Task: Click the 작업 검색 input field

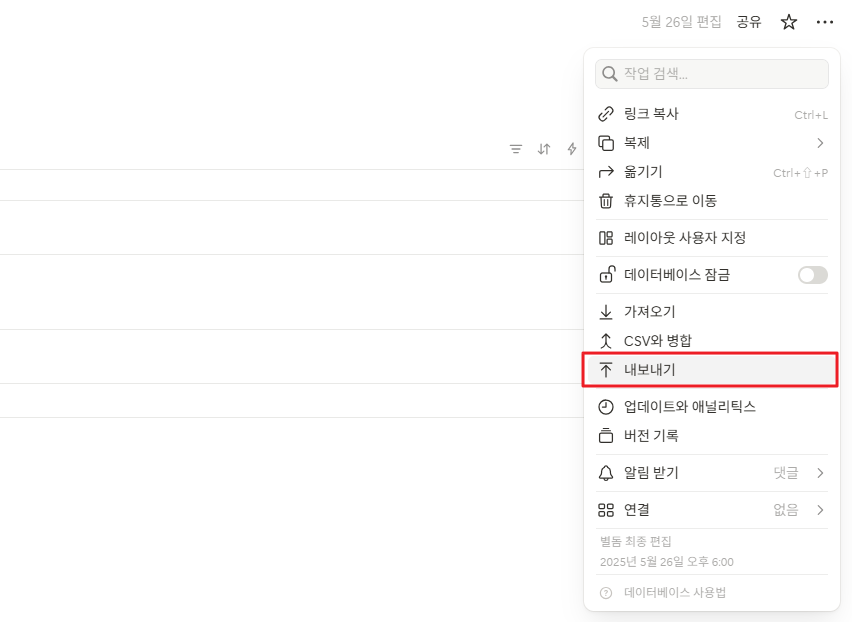Action: 710,73
